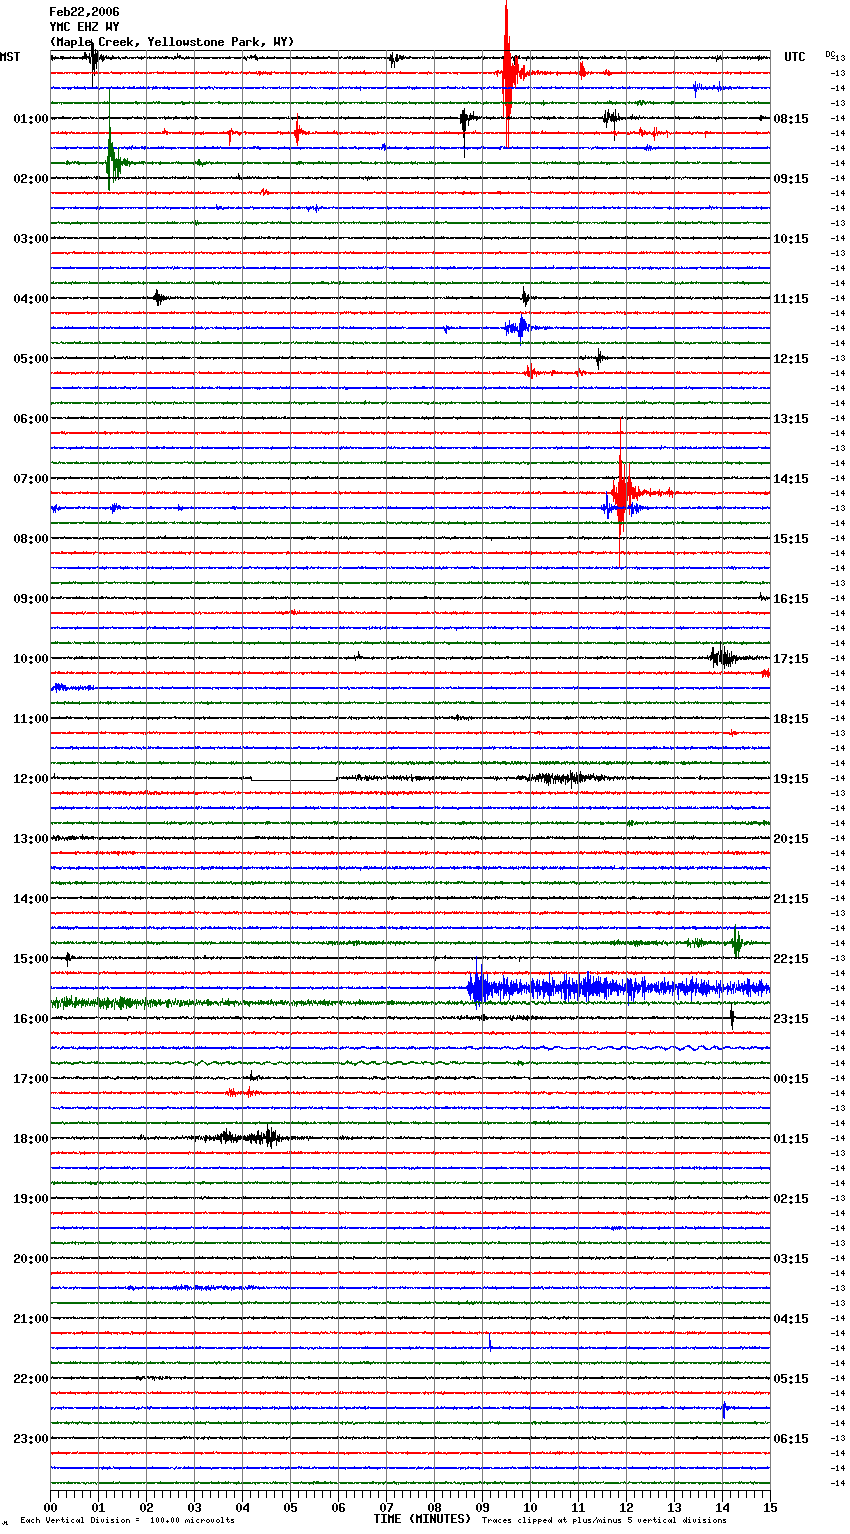
Task: Click the black event on 10:00 row
Action: click(723, 657)
